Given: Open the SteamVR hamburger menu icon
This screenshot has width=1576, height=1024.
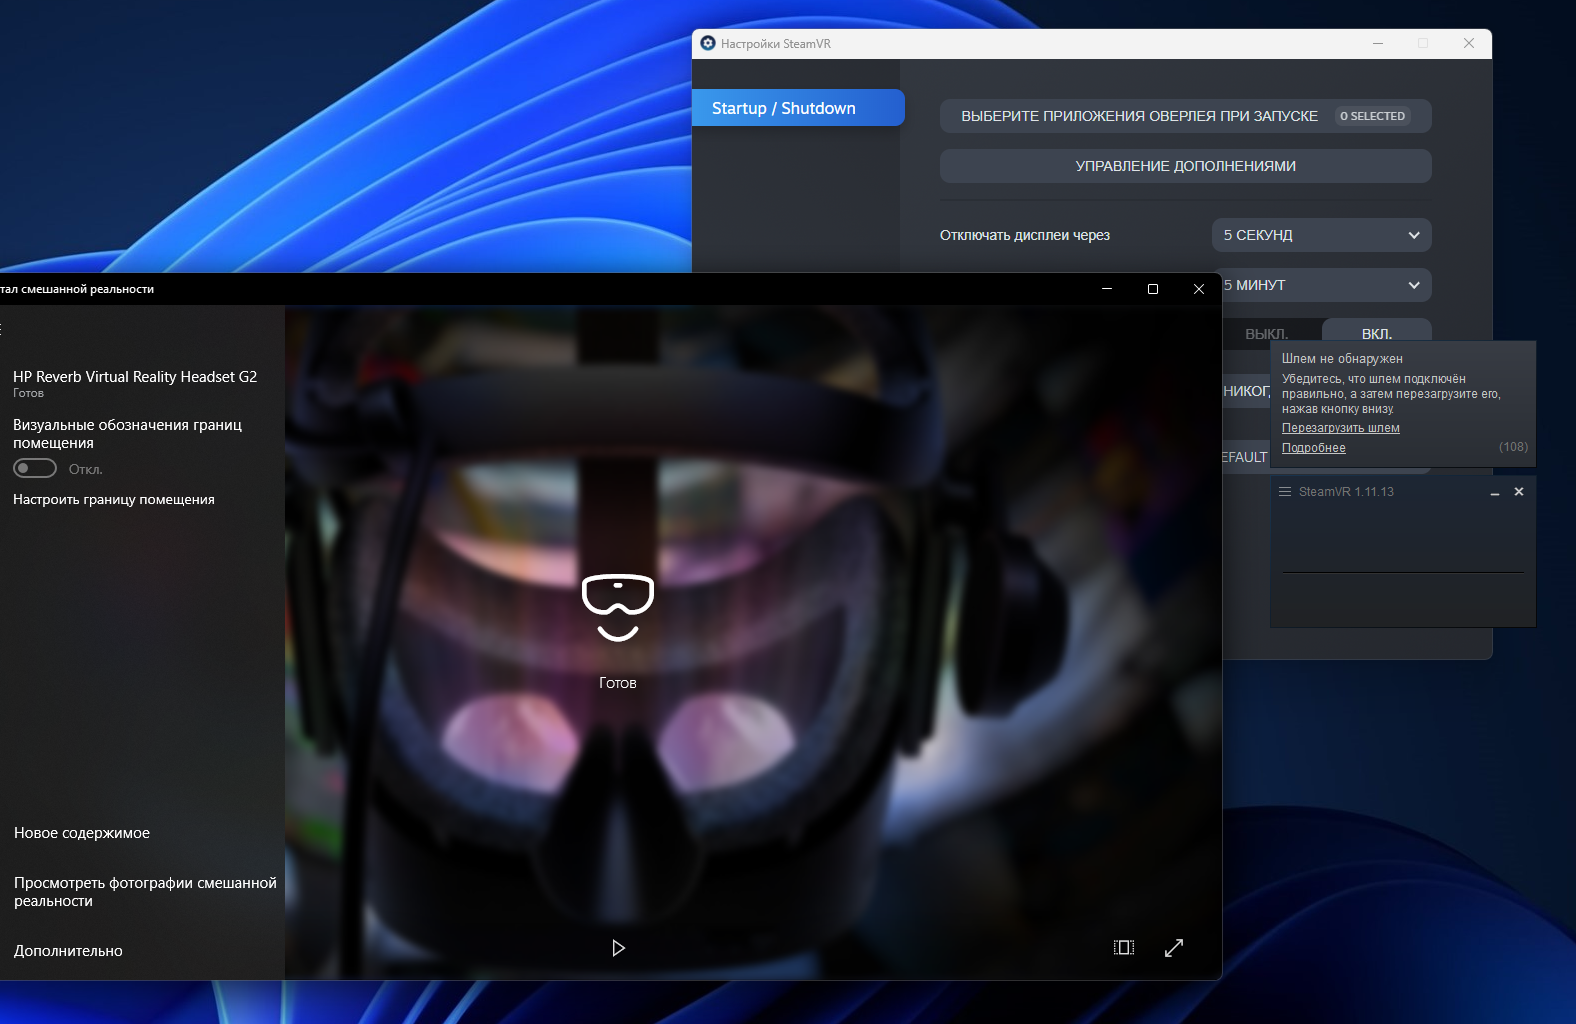Looking at the screenshot, I should coord(1285,491).
